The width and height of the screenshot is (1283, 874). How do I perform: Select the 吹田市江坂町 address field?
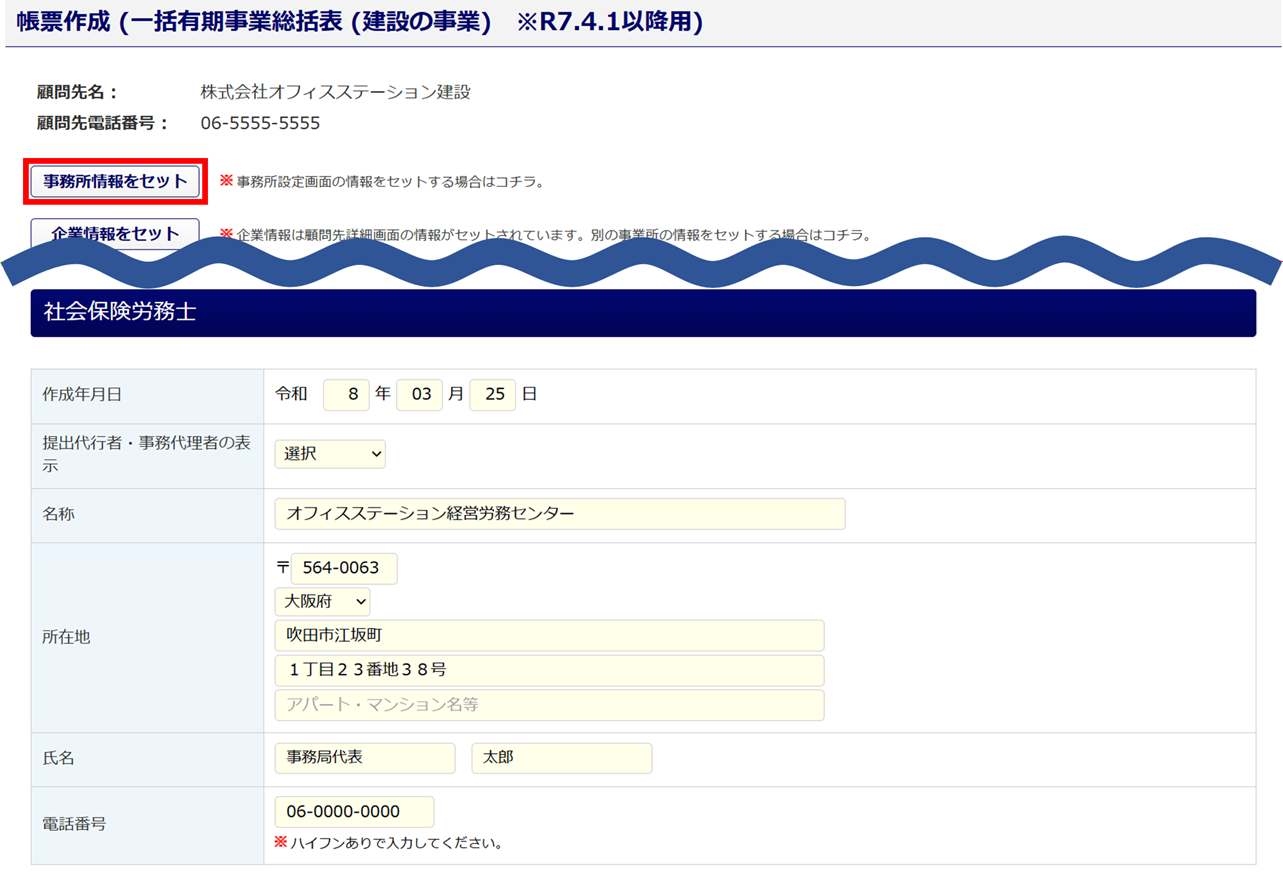coord(549,635)
